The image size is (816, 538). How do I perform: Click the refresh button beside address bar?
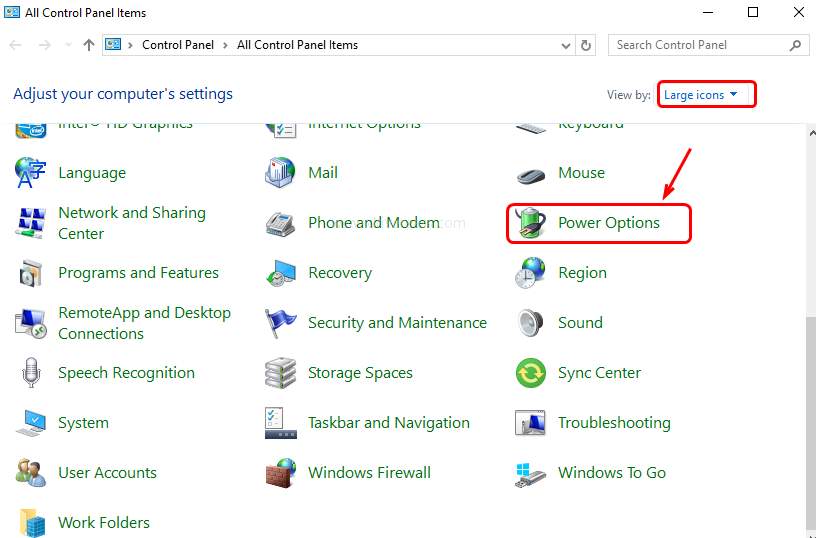pyautogui.click(x=587, y=45)
